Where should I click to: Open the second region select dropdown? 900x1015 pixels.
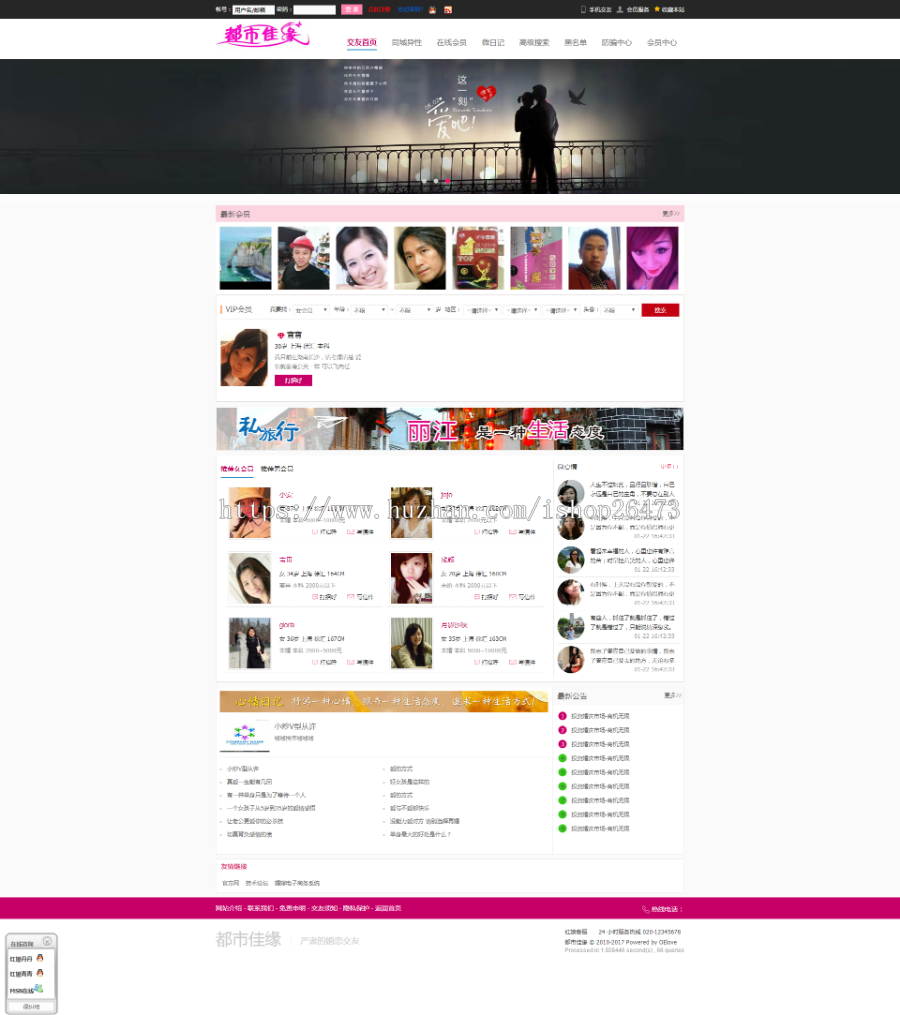[x=521, y=310]
